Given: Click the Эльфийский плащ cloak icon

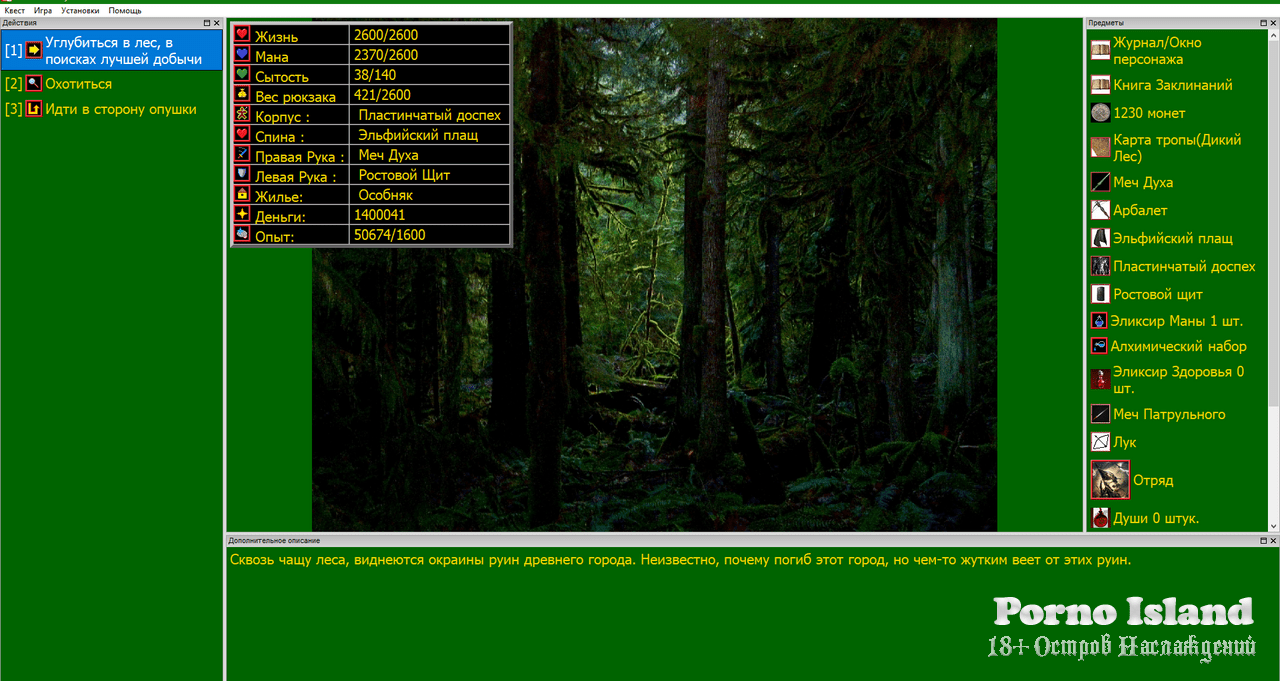Looking at the screenshot, I should pyautogui.click(x=1100, y=238).
